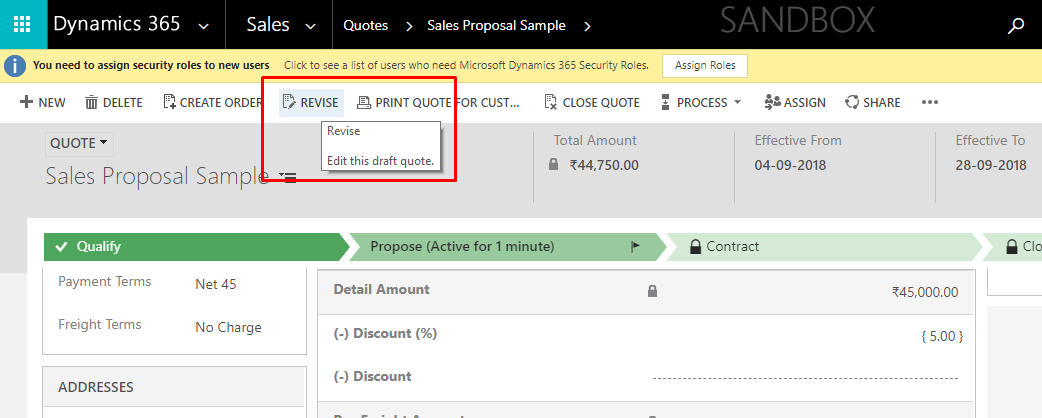
Task: Click the lock icon beside Detail Amount
Action: click(653, 290)
